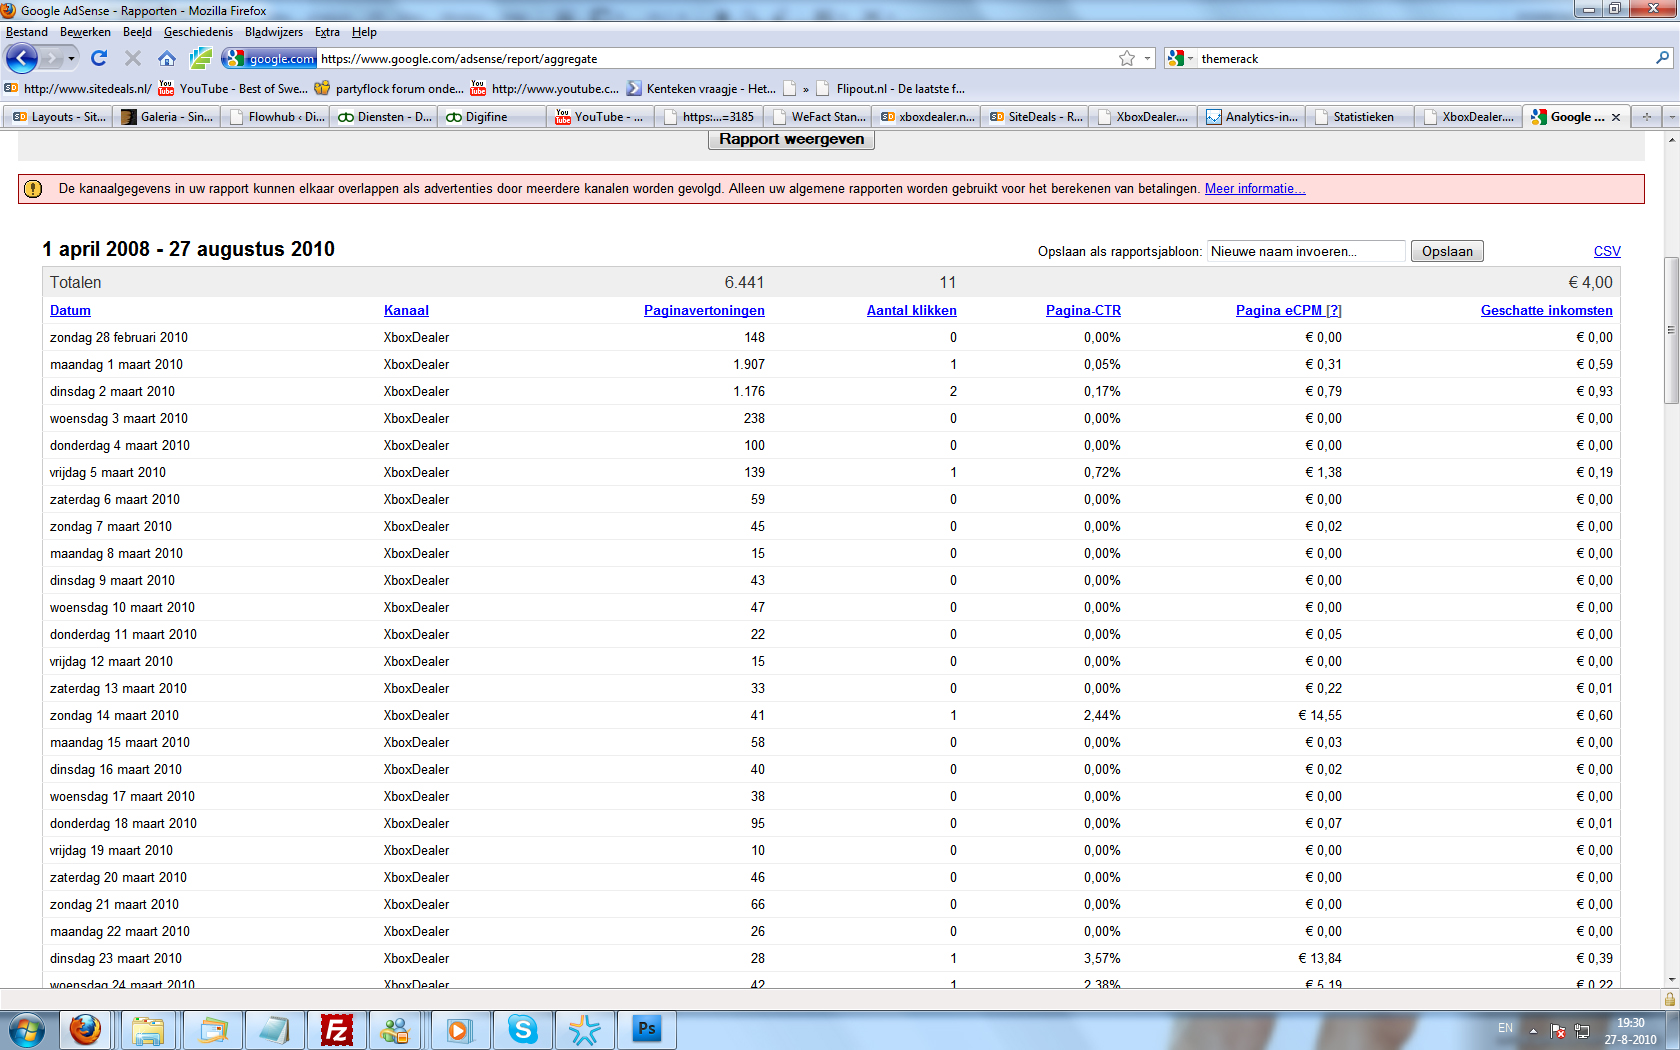Open the Bestand menu
This screenshot has height=1050, width=1680.
point(27,32)
